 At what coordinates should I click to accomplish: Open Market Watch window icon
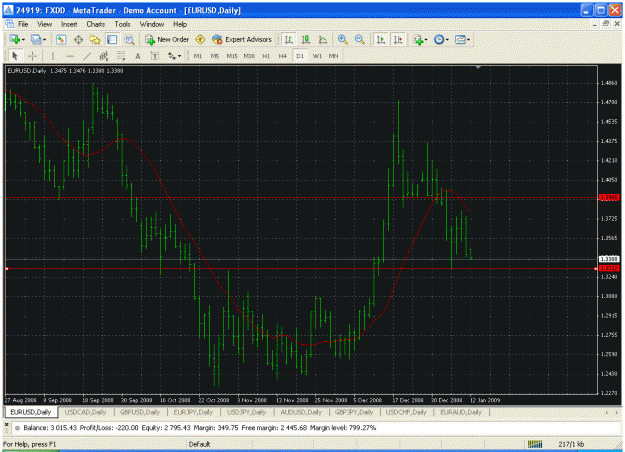coord(61,39)
